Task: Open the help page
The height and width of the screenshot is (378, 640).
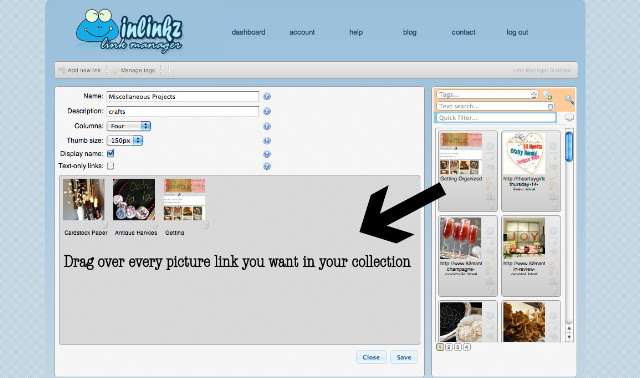Action: pyautogui.click(x=356, y=32)
